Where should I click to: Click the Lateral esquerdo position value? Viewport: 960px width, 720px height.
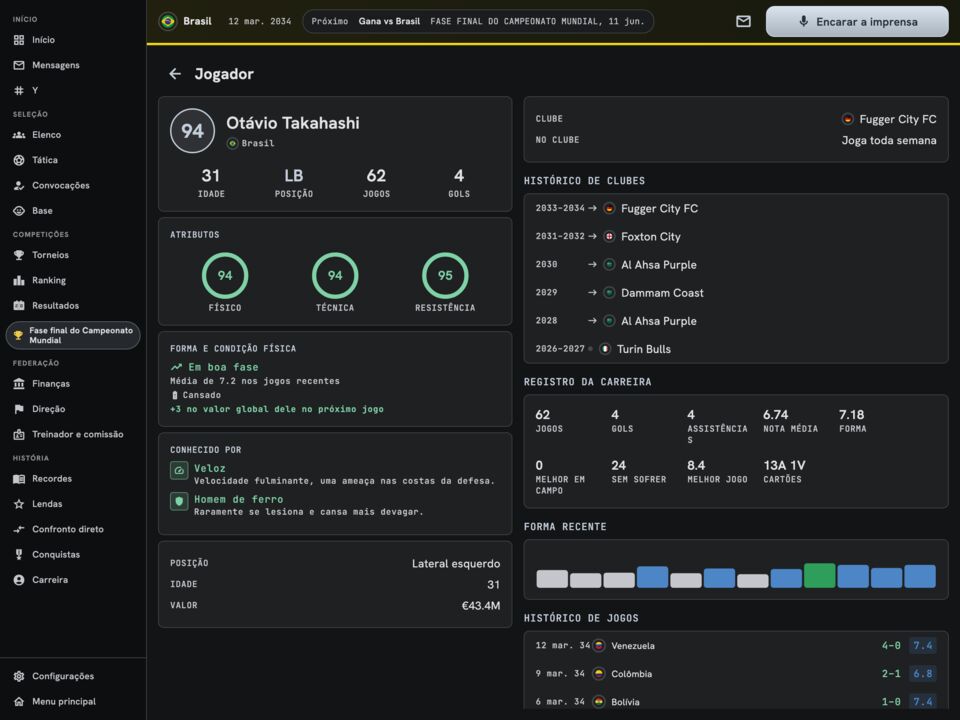(x=456, y=563)
